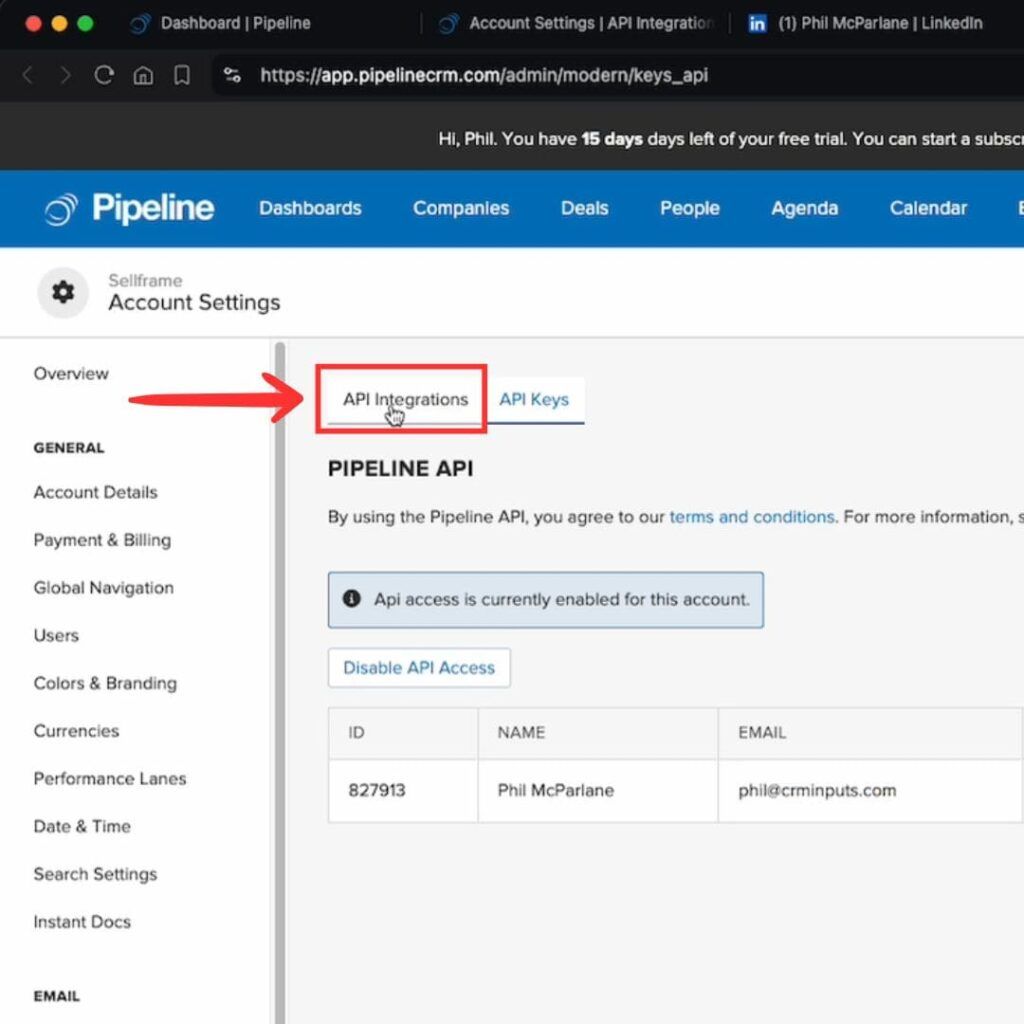Open site settings icon in address bar
The width and height of the screenshot is (1024, 1024).
pos(232,76)
